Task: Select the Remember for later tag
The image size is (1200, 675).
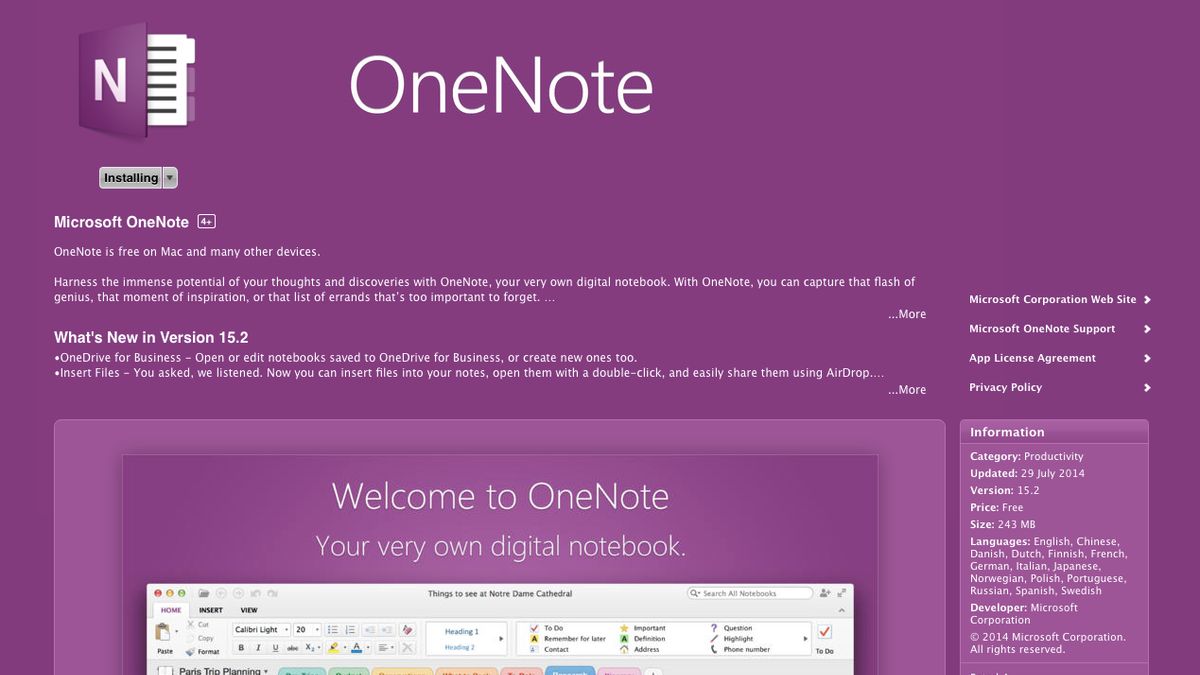Action: tap(568, 639)
